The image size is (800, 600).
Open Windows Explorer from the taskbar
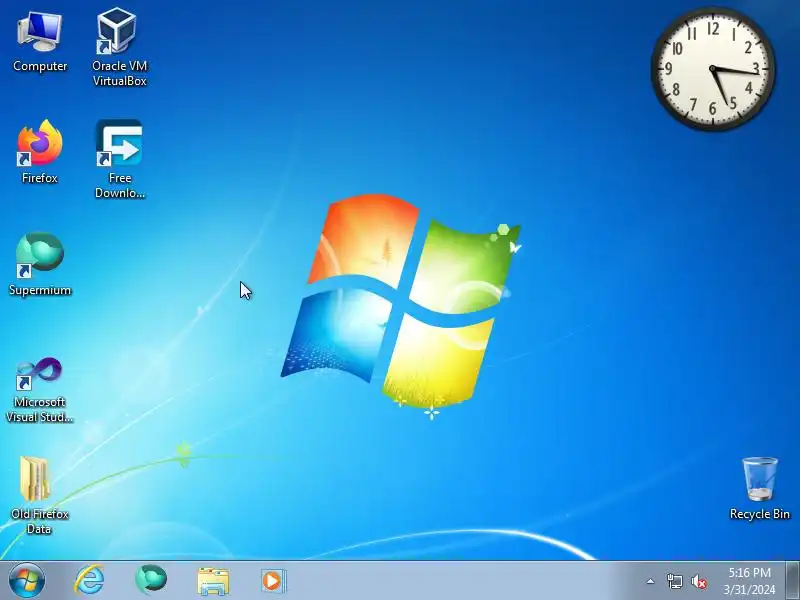pos(213,581)
